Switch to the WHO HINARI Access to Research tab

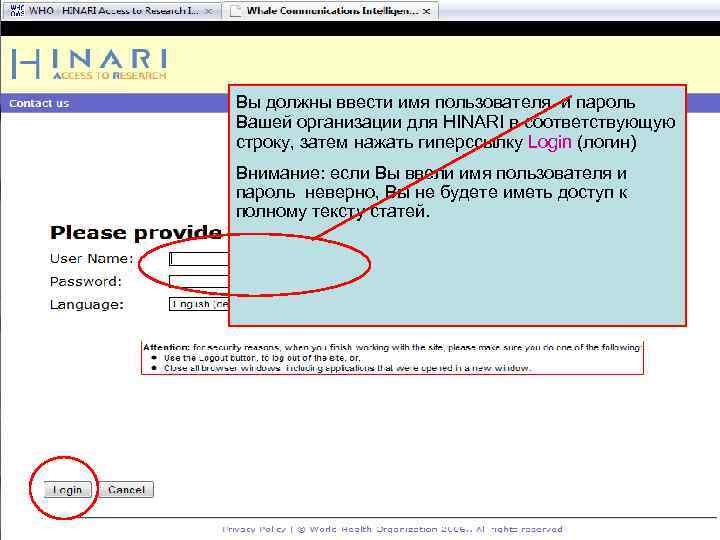pyautogui.click(x=110, y=11)
